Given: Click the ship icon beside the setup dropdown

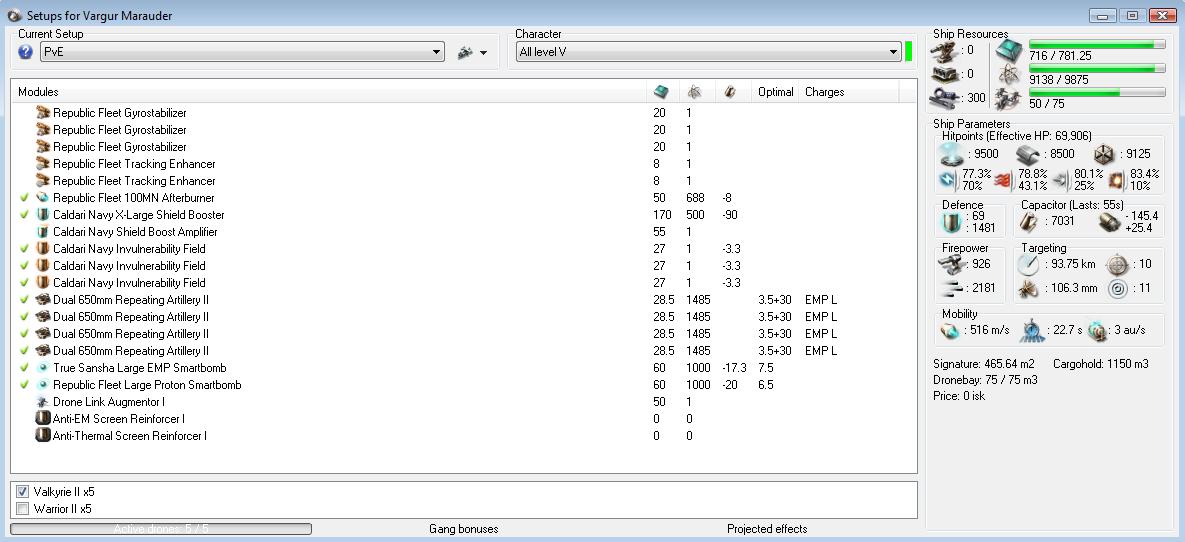Looking at the screenshot, I should click(466, 52).
